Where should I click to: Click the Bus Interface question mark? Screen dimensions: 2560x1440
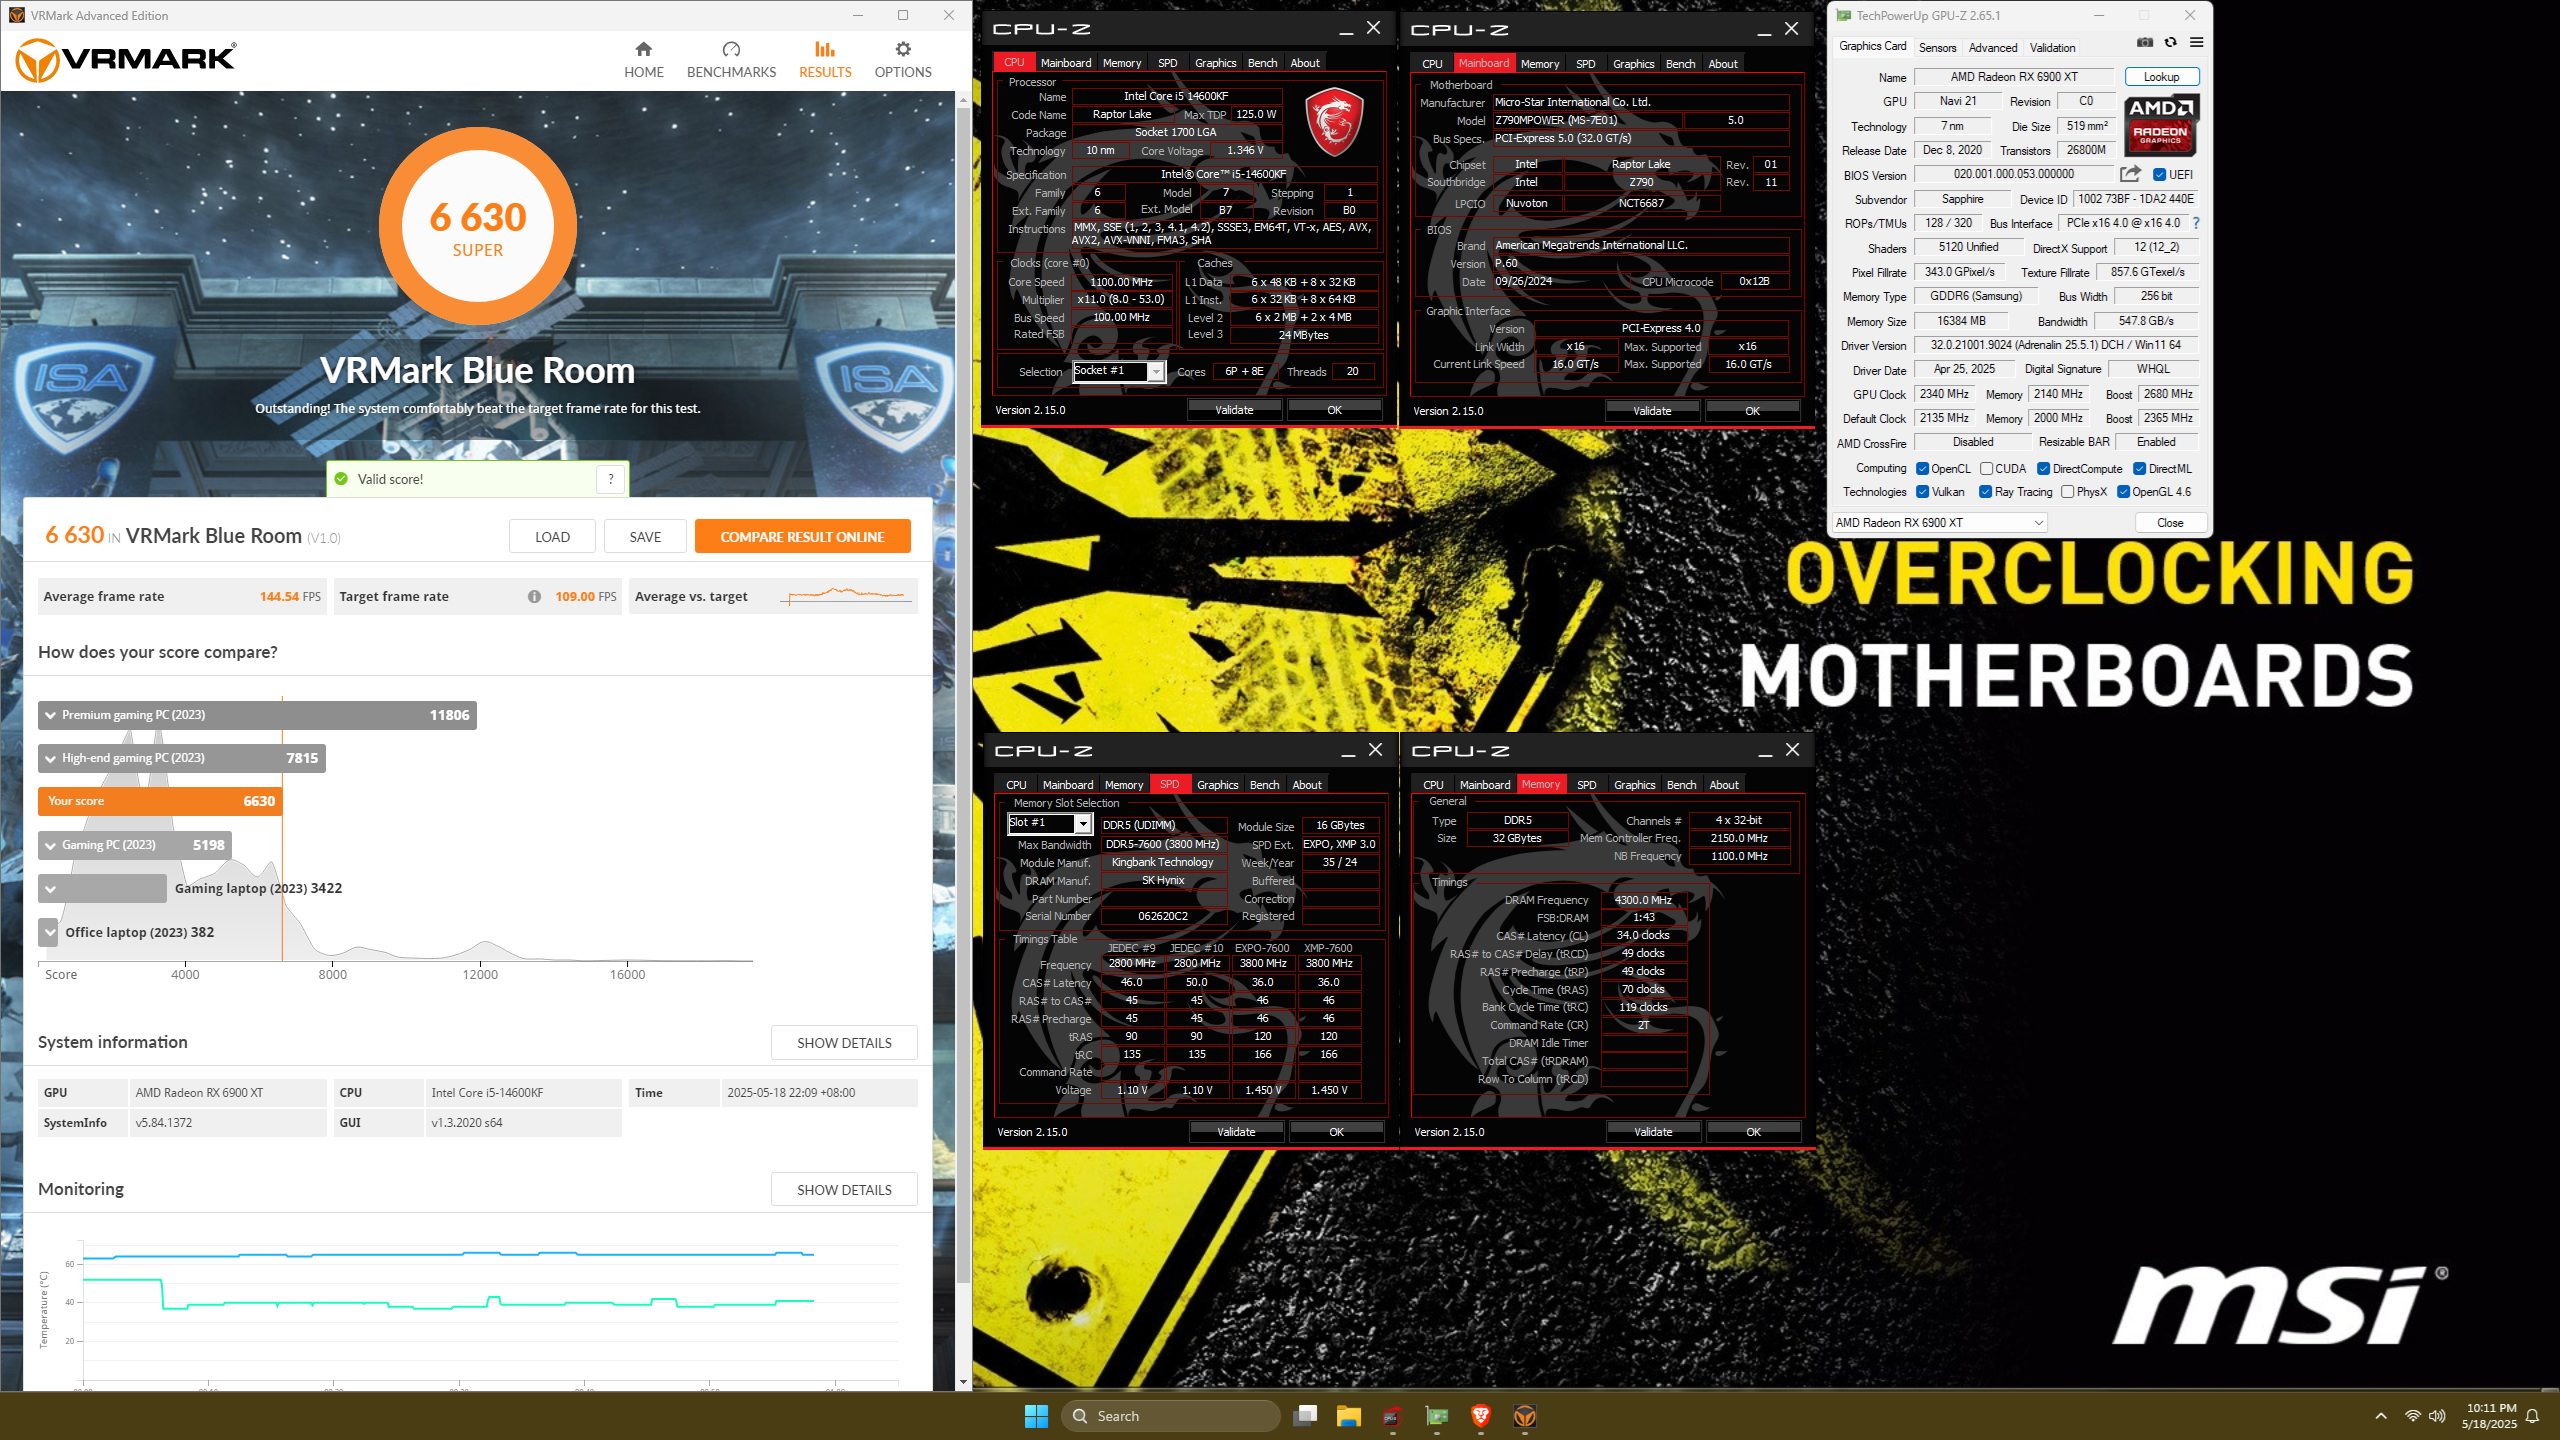[x=2196, y=223]
